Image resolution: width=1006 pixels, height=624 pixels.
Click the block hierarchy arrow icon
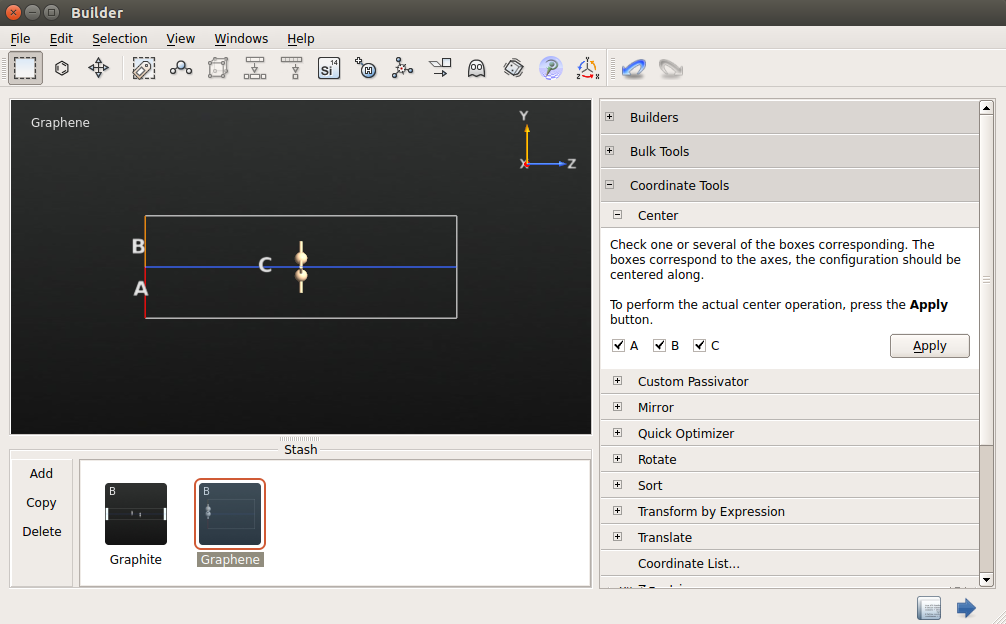(x=255, y=68)
